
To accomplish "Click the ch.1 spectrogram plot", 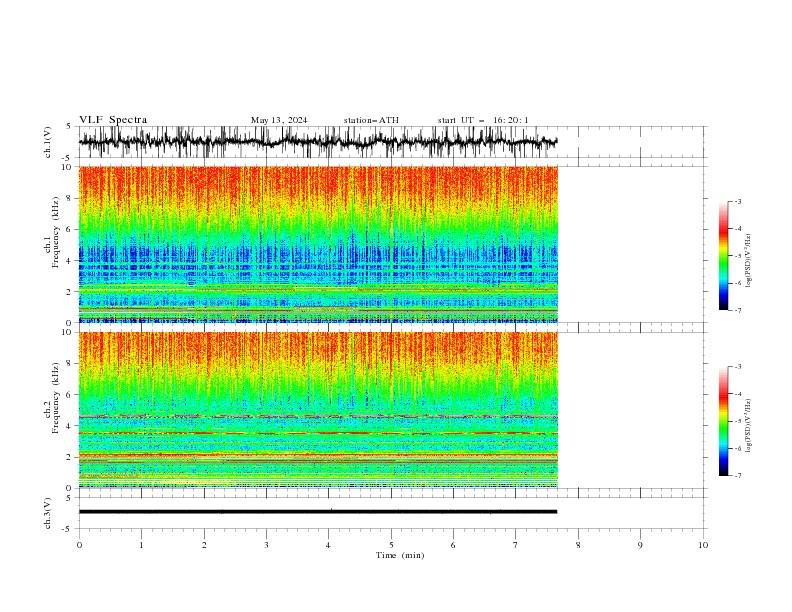I will click(x=318, y=244).
